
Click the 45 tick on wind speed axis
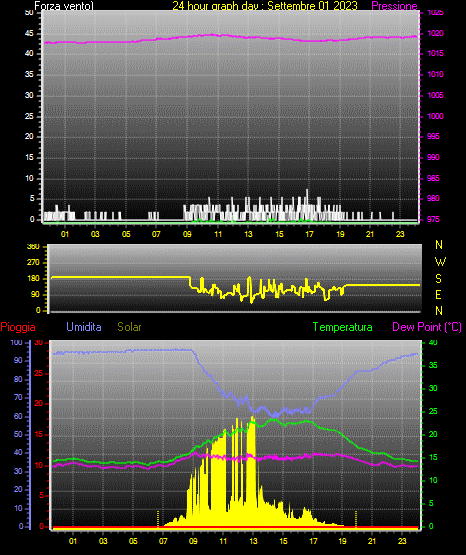point(29,33)
